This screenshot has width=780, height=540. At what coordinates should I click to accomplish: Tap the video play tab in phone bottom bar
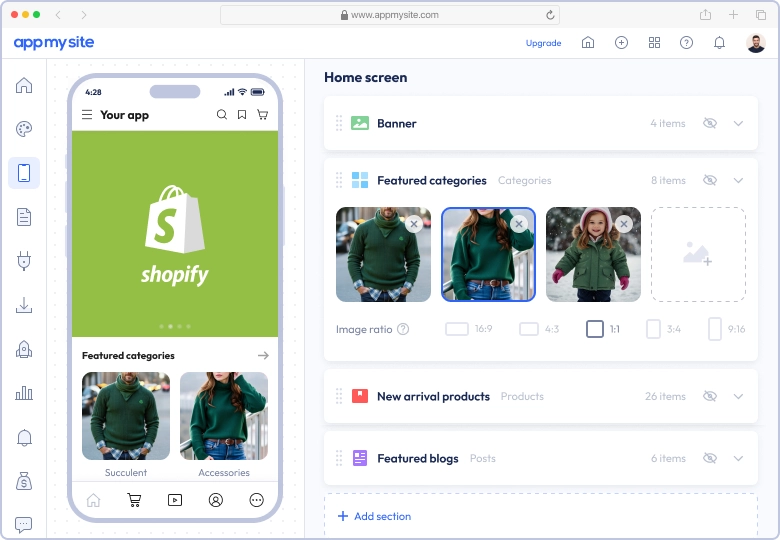point(175,500)
